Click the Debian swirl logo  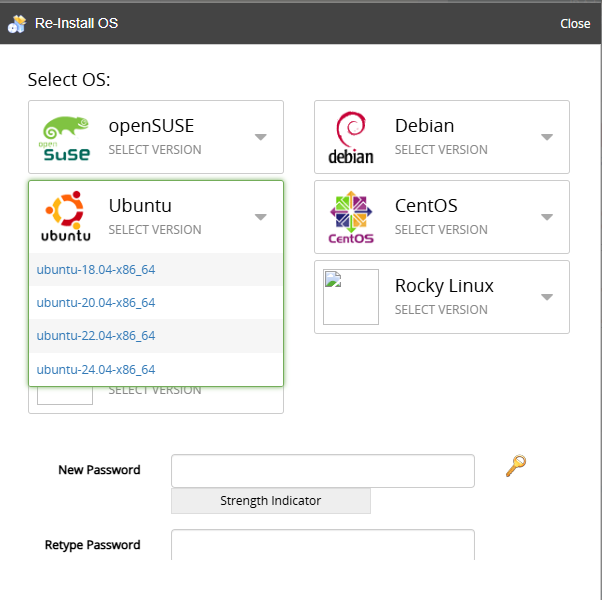point(351,138)
